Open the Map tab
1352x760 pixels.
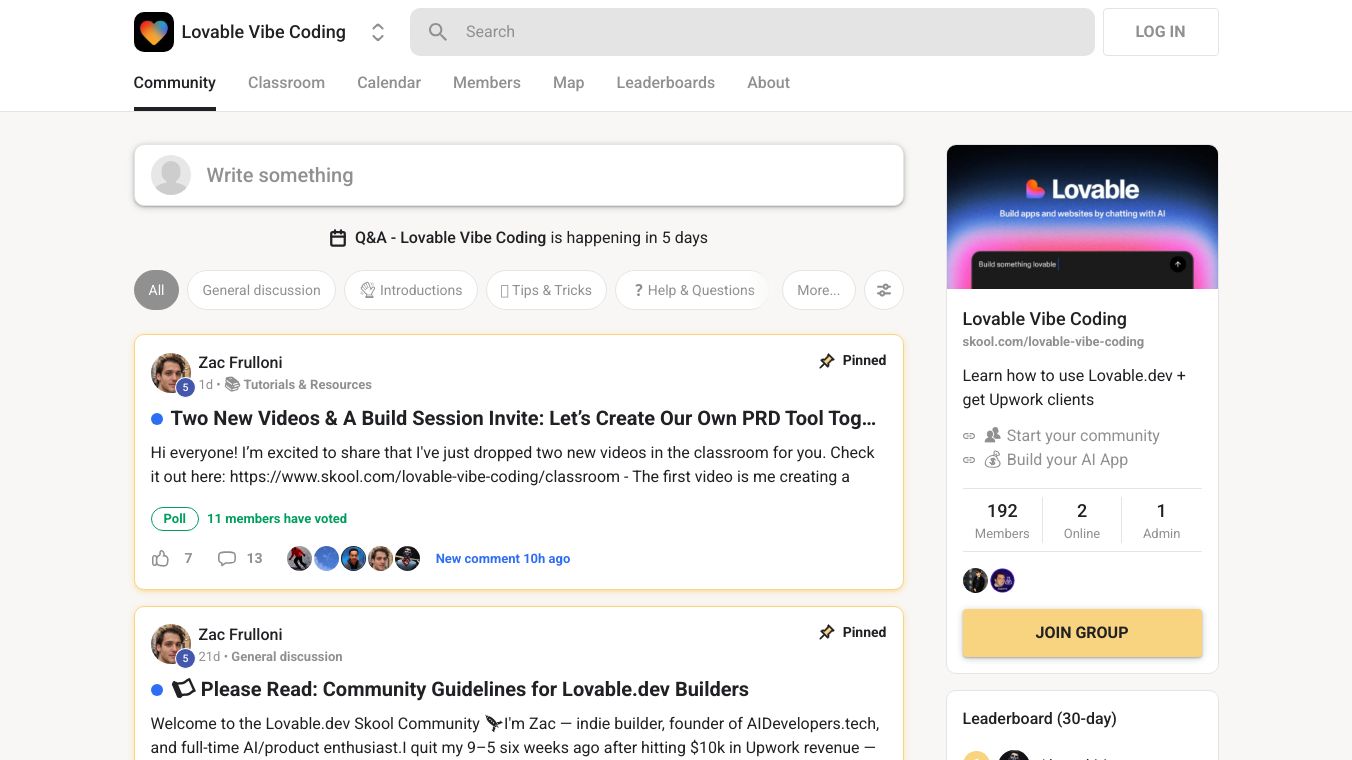coord(568,83)
